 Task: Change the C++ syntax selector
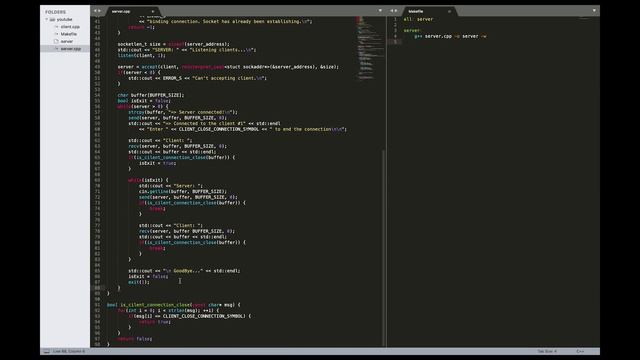coord(580,351)
